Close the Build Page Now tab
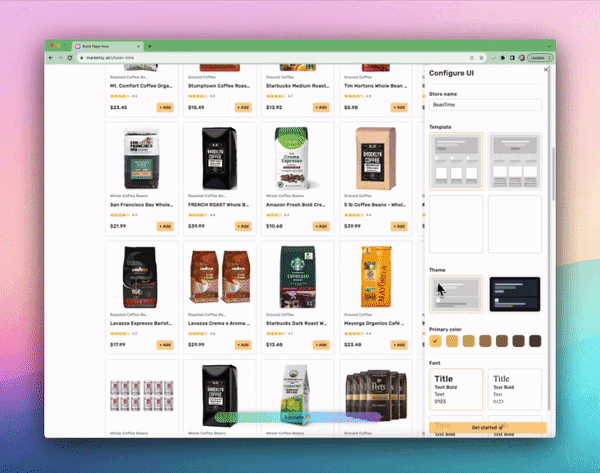This screenshot has height=473, width=600. [139, 46]
